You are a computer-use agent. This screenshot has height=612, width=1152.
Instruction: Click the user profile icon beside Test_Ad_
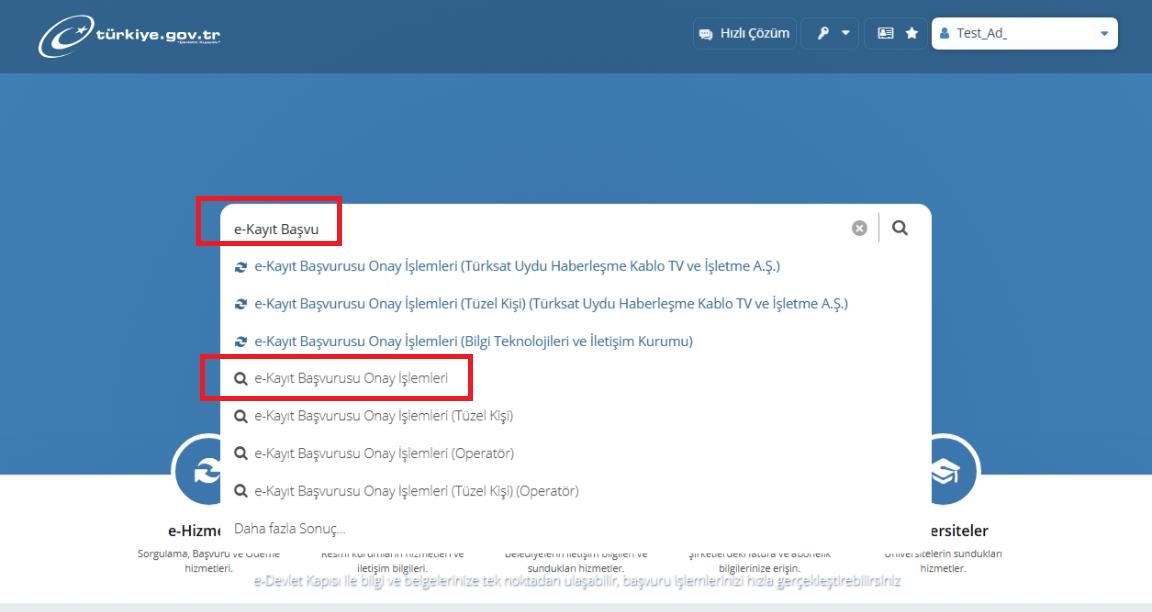click(x=944, y=33)
